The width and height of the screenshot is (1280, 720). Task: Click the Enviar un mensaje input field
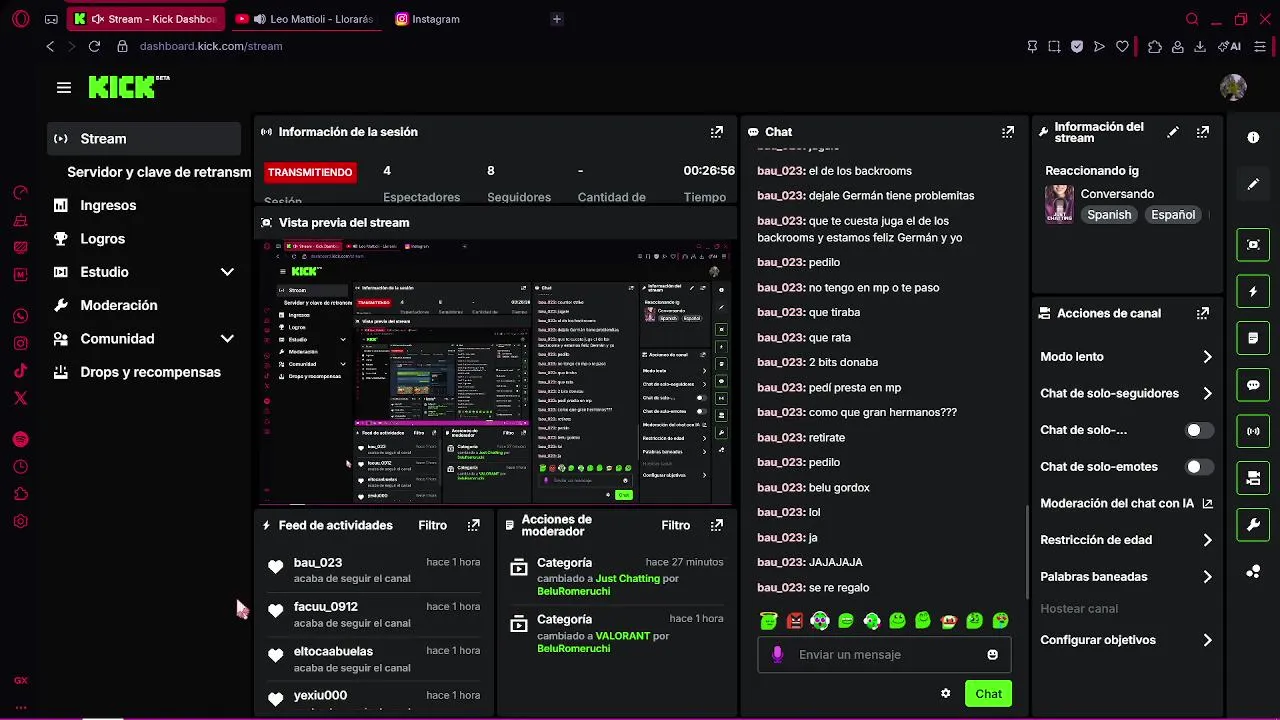pos(884,655)
